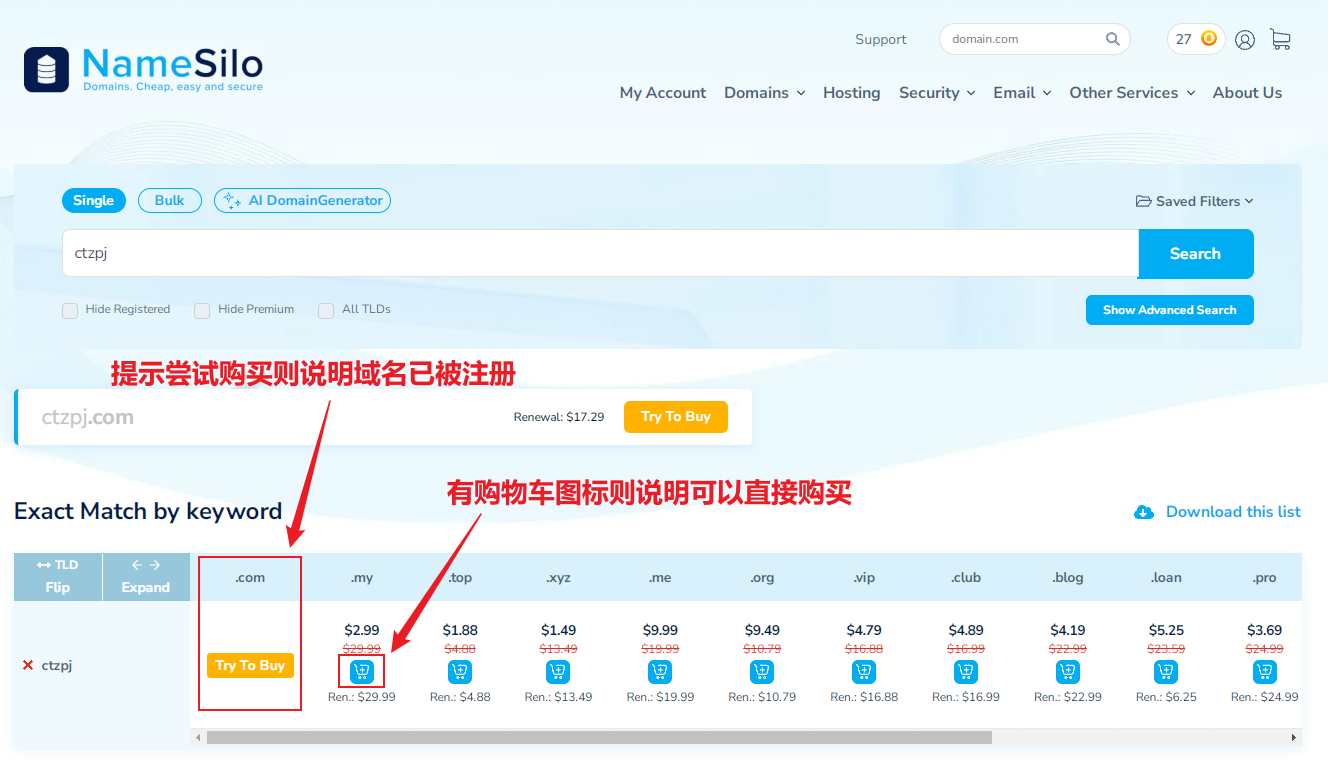Click the NameSilo logo
The image size is (1328, 782).
click(x=144, y=68)
